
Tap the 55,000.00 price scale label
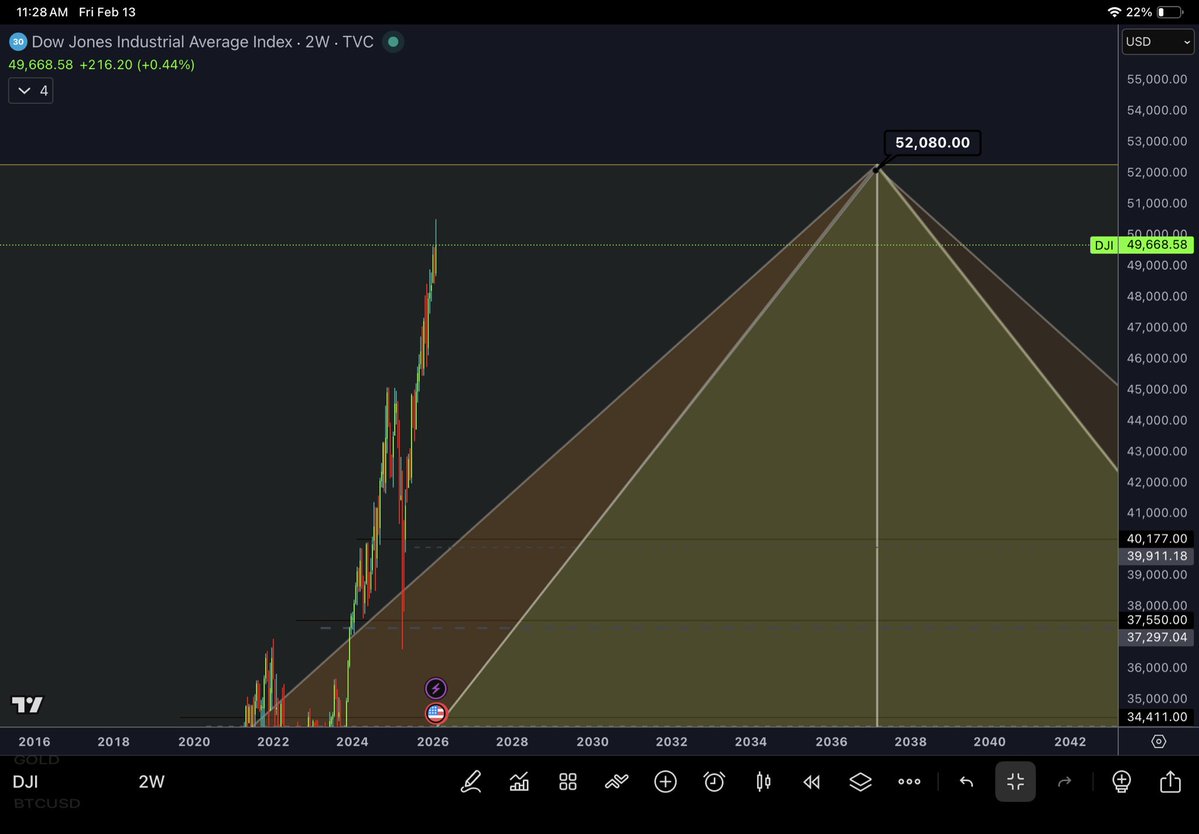[1157, 79]
